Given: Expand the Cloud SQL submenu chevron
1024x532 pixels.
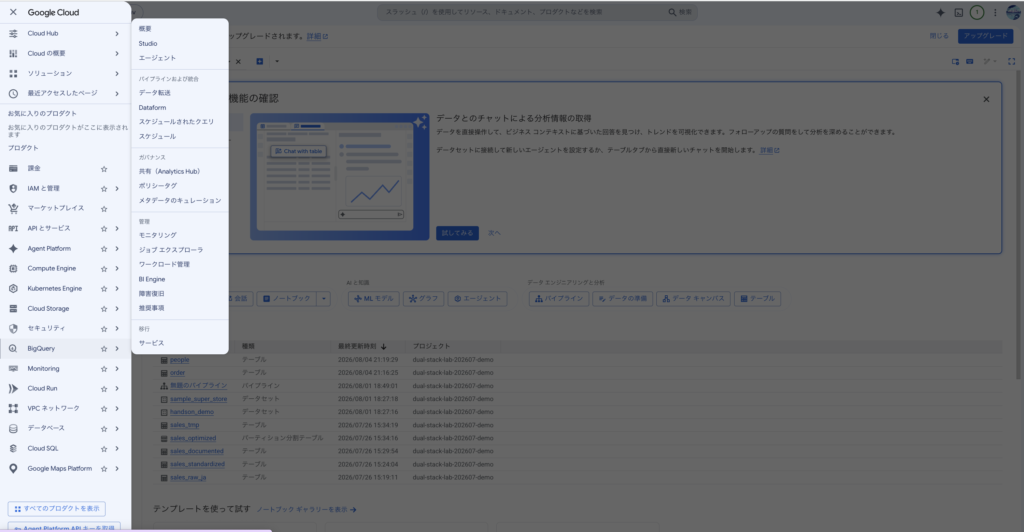Looking at the screenshot, I should click(x=117, y=448).
